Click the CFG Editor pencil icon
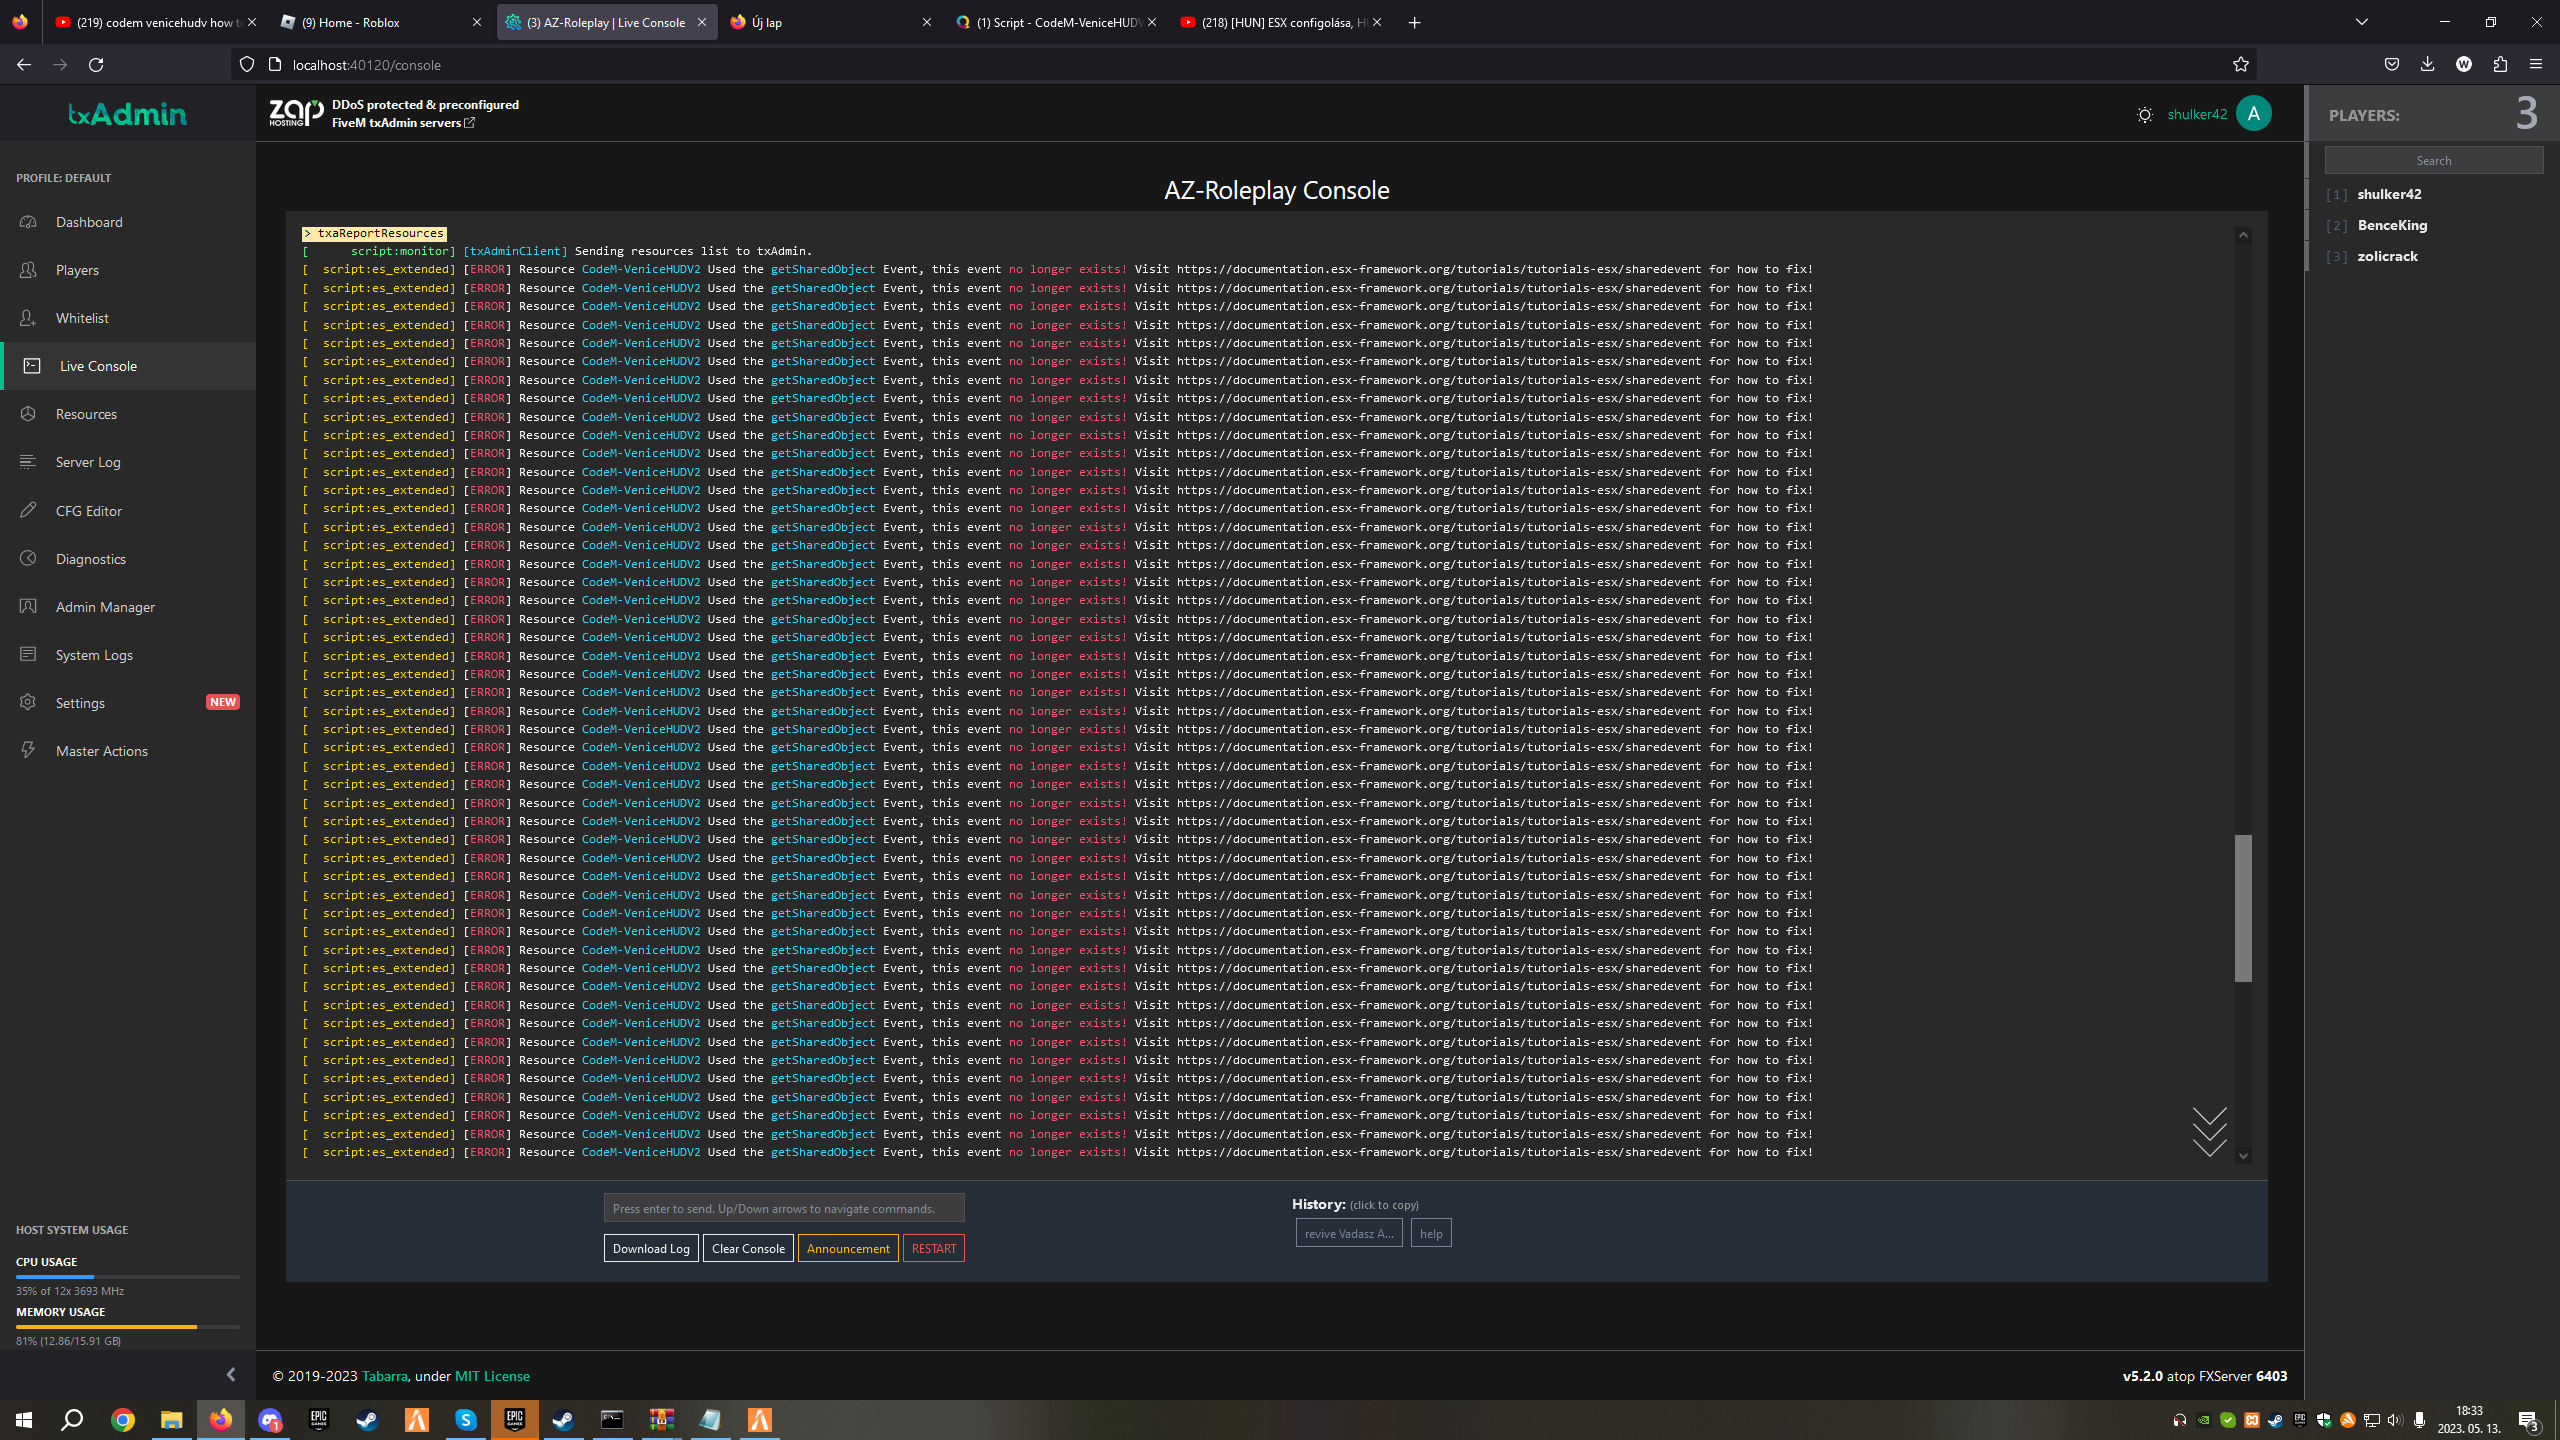The width and height of the screenshot is (2560, 1440). click(x=28, y=510)
